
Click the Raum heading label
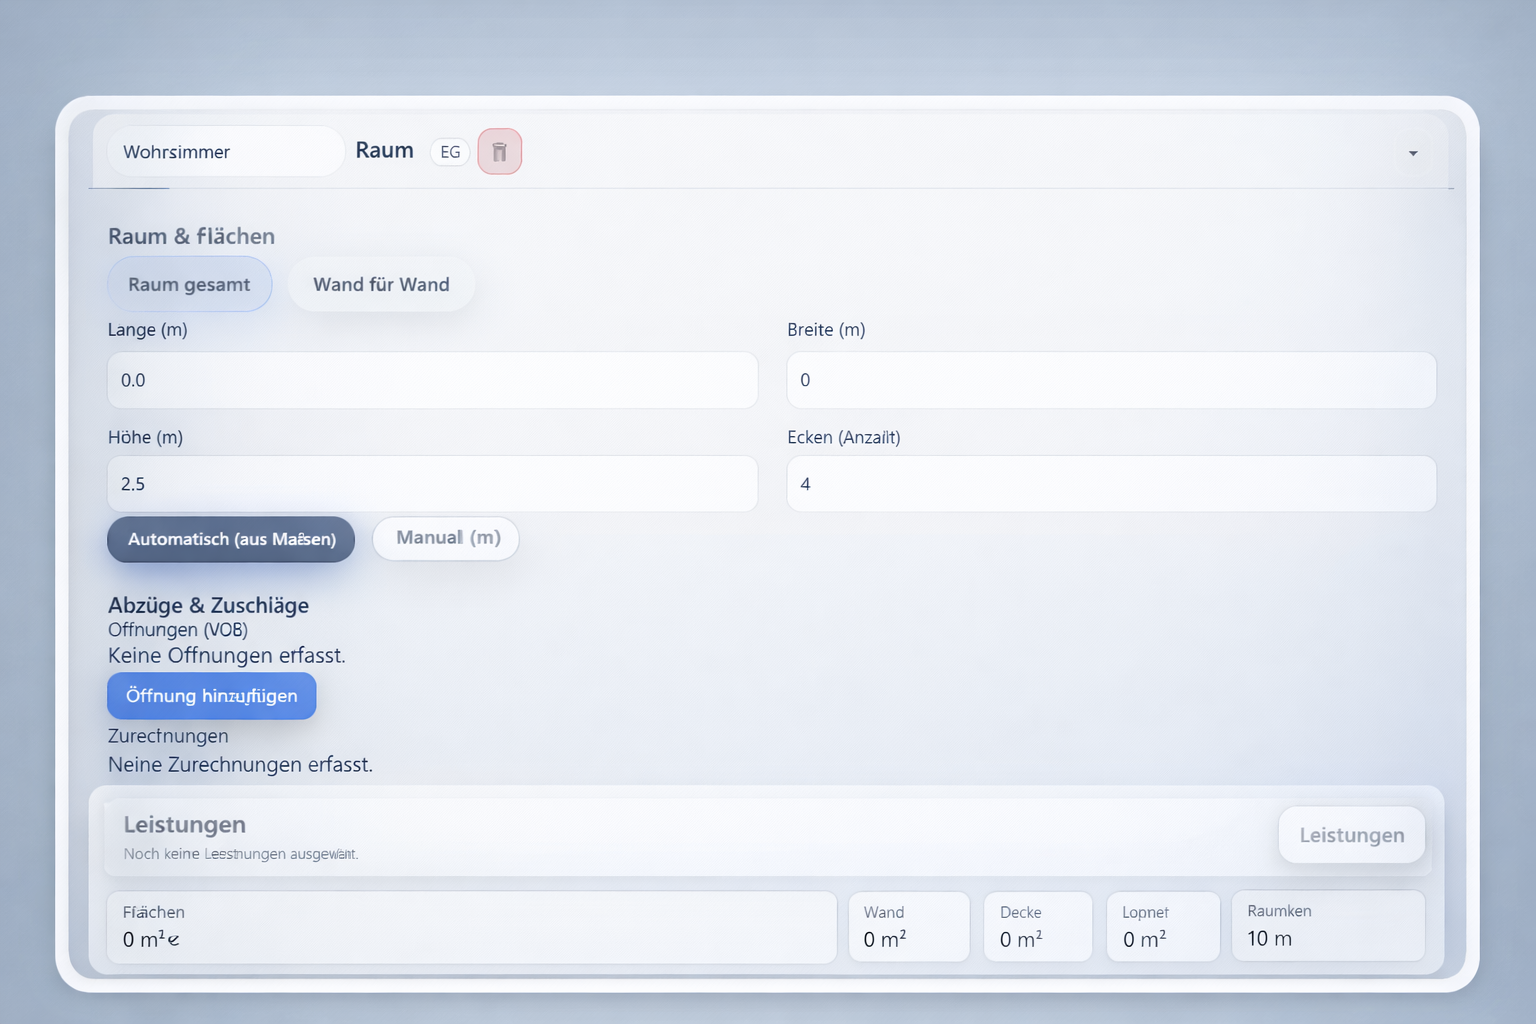point(384,150)
